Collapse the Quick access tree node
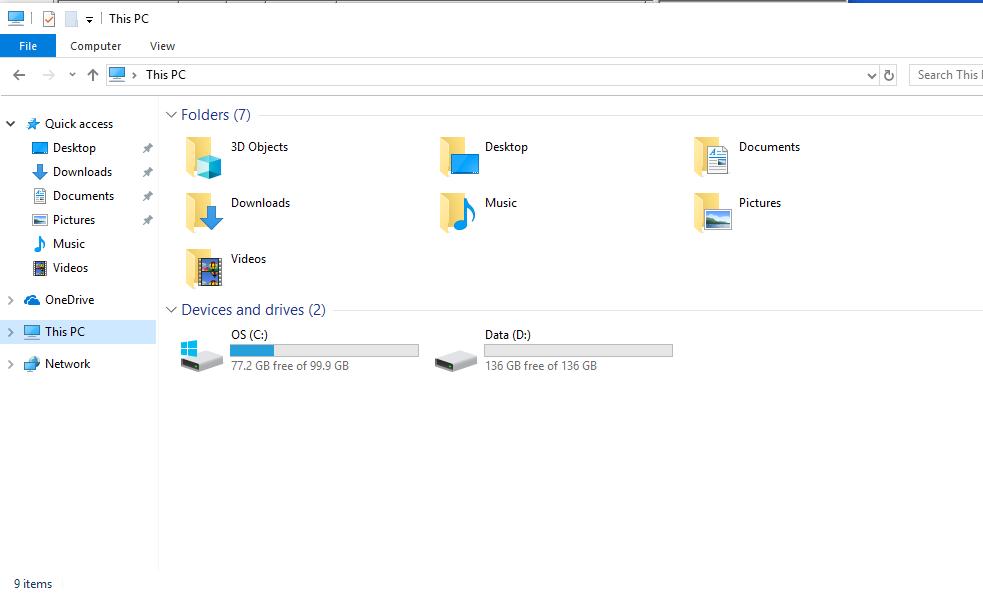Screen dimensions: 983x594 (x=11, y=124)
